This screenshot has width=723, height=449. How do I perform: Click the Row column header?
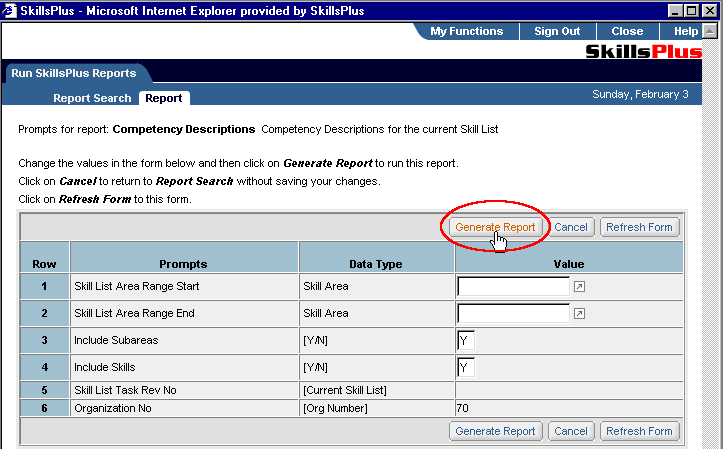[x=44, y=257]
